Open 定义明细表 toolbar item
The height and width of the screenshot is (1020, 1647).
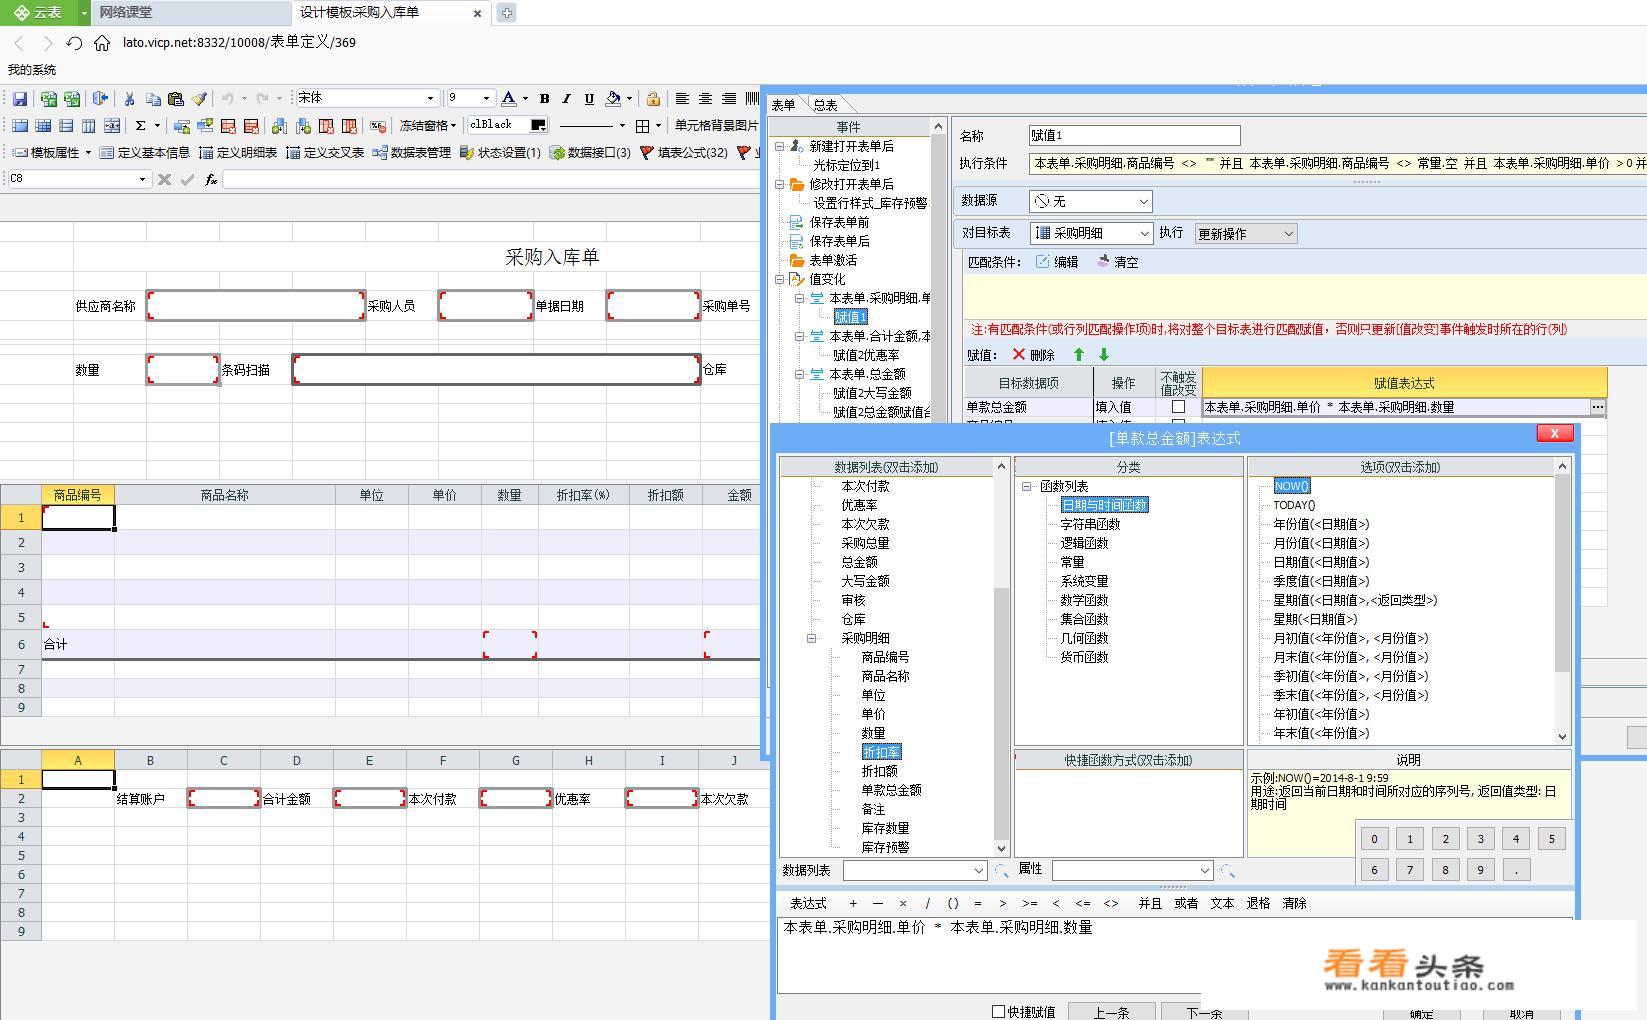(238, 152)
